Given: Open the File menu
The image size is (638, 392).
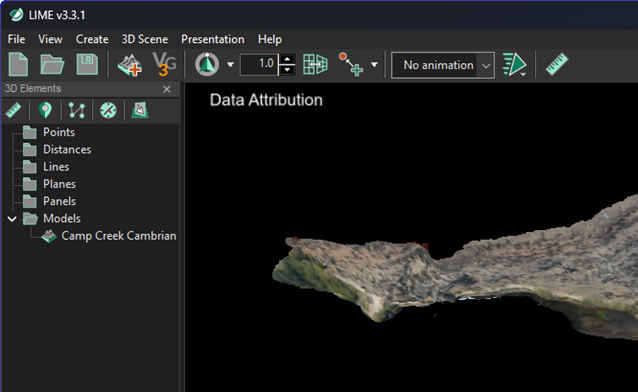Looking at the screenshot, I should pos(16,39).
